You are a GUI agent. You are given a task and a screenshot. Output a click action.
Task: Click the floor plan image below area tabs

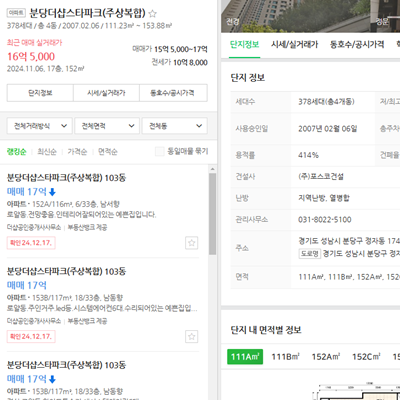click(357, 391)
